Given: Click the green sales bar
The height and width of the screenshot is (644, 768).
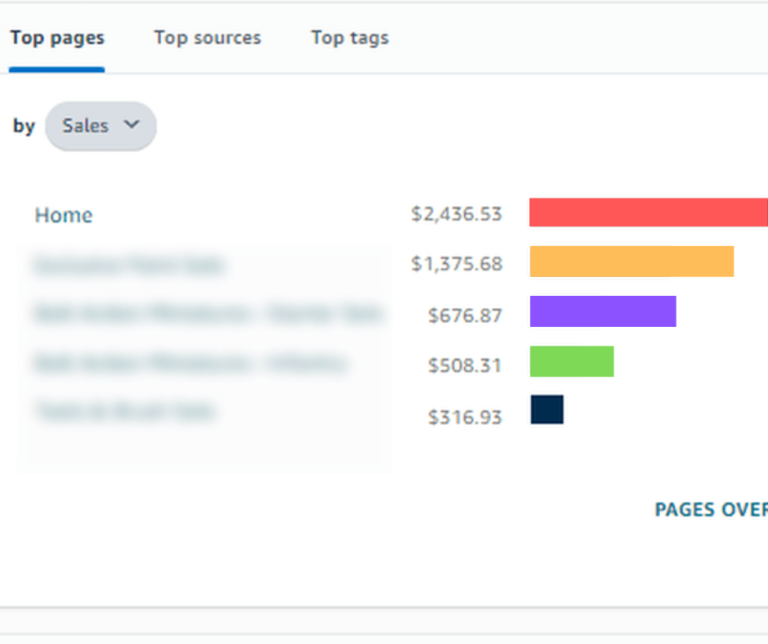Looking at the screenshot, I should click(x=571, y=361).
